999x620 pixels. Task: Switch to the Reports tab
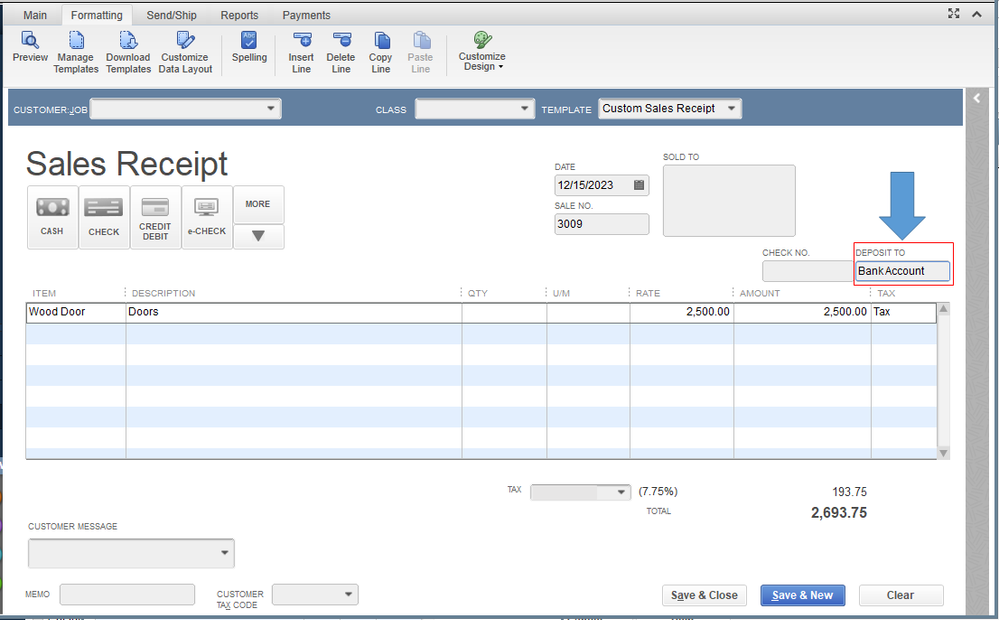coord(240,15)
